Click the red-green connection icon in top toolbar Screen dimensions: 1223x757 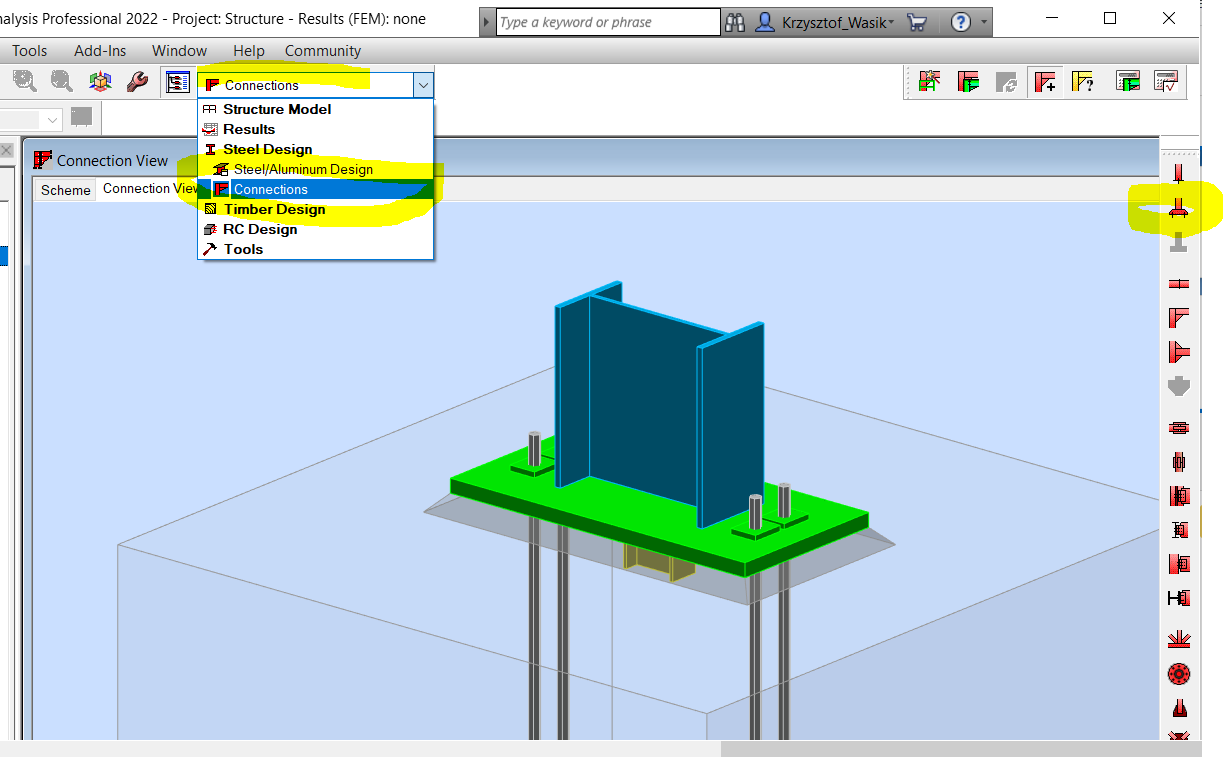point(968,82)
